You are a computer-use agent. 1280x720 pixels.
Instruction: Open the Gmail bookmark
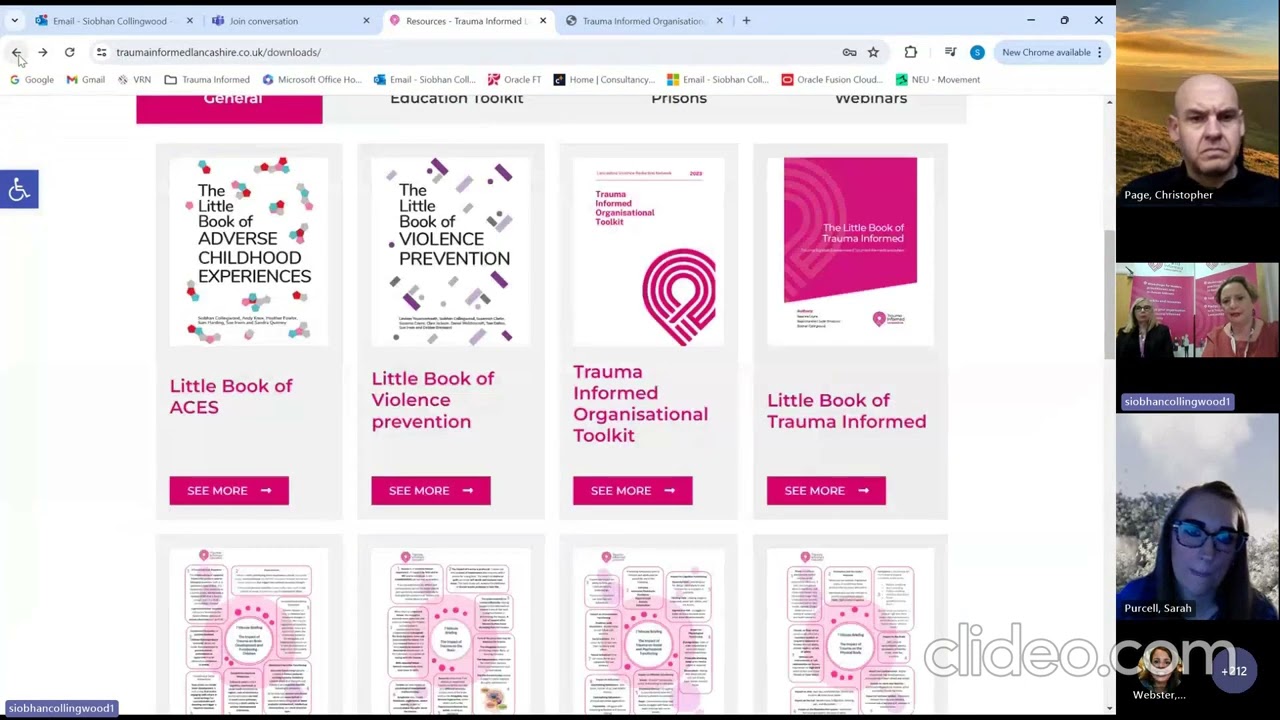tap(85, 79)
